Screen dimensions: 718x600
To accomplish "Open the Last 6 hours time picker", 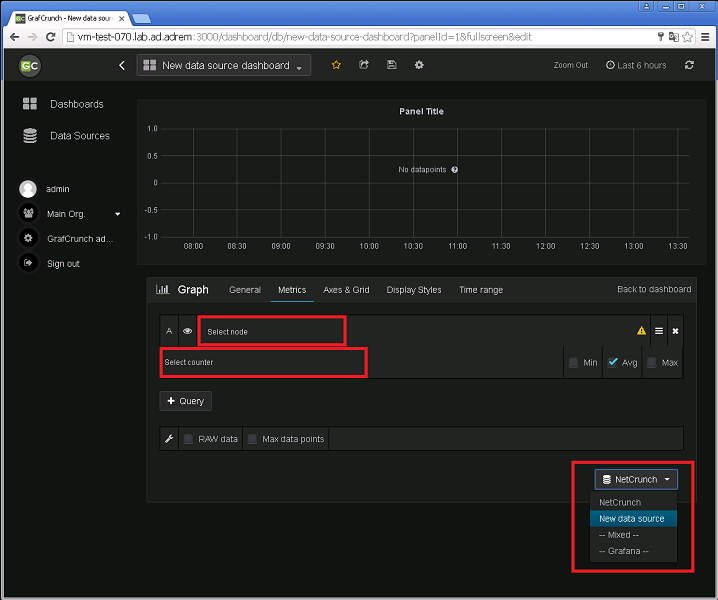I will pyautogui.click(x=636, y=65).
